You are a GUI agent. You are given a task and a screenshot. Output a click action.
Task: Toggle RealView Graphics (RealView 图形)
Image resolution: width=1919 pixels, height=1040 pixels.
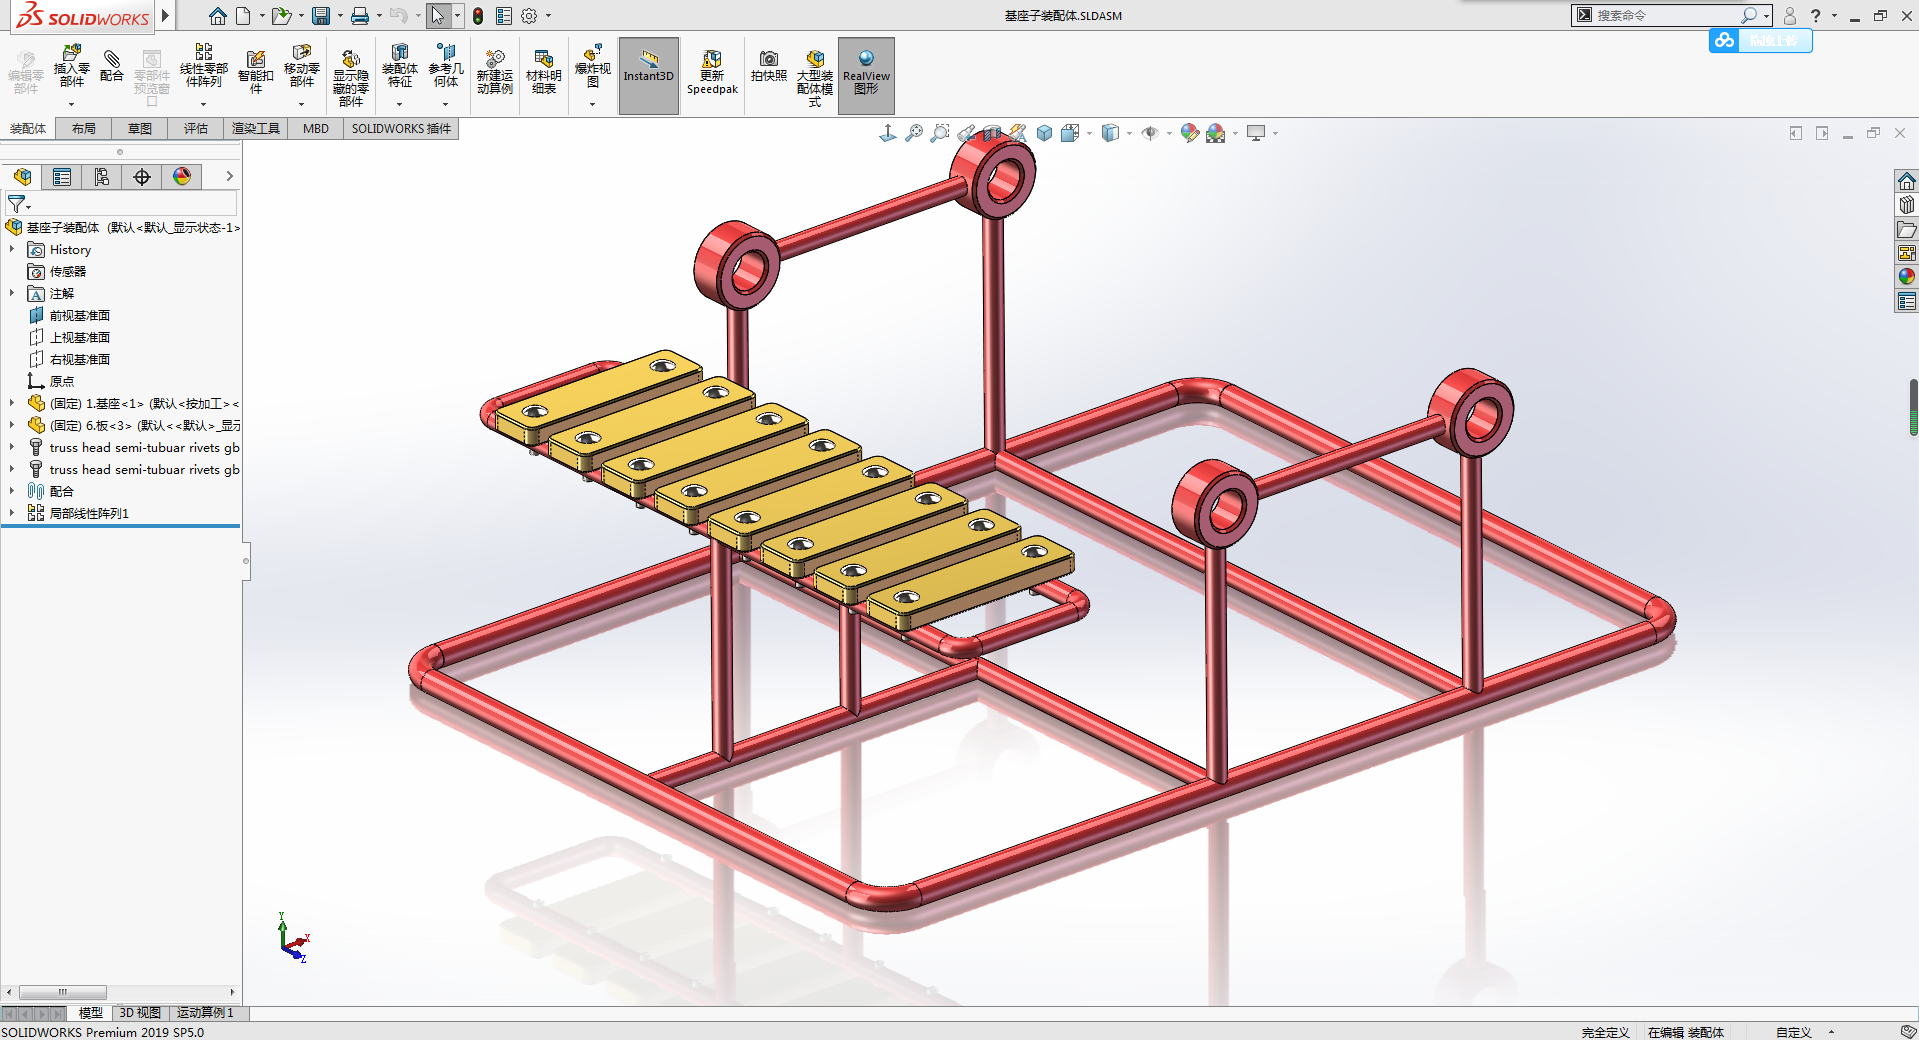click(x=866, y=76)
